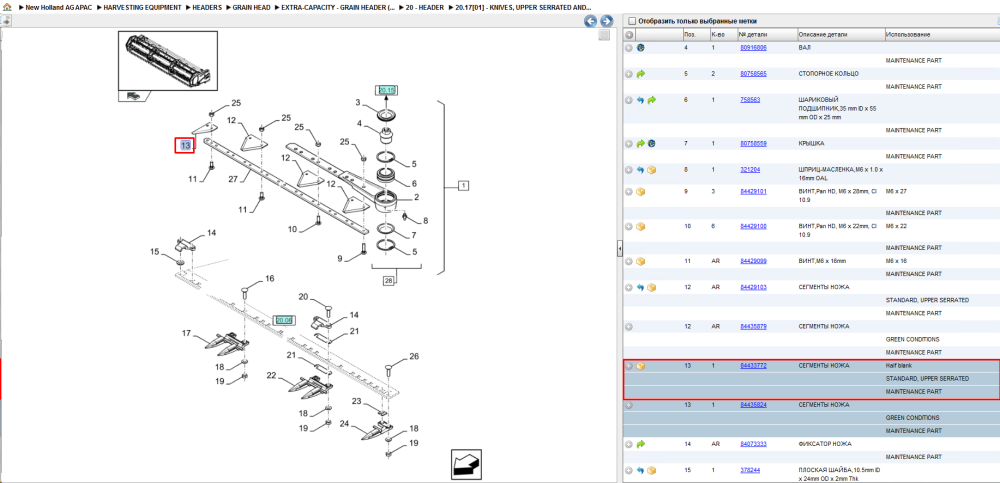The width and height of the screenshot is (1000, 483).
Task: Click the globe icon in the ВАЛ row
Action: tap(641, 48)
